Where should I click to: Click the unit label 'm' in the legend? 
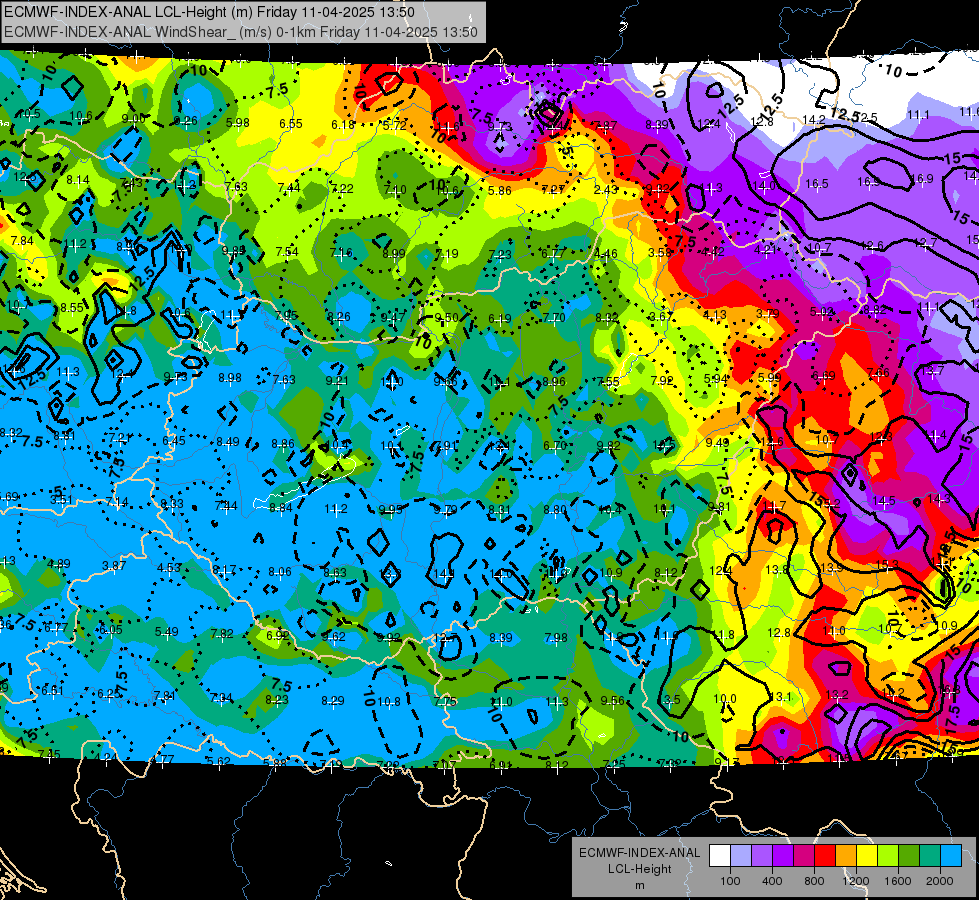pyautogui.click(x=639, y=885)
